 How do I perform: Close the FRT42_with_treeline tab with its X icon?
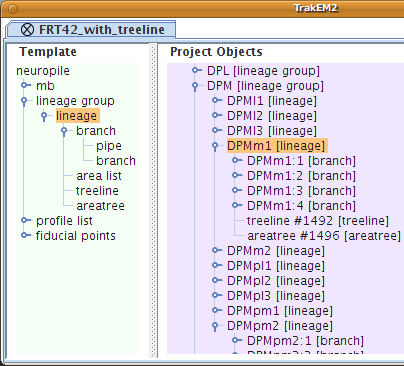(x=27, y=29)
